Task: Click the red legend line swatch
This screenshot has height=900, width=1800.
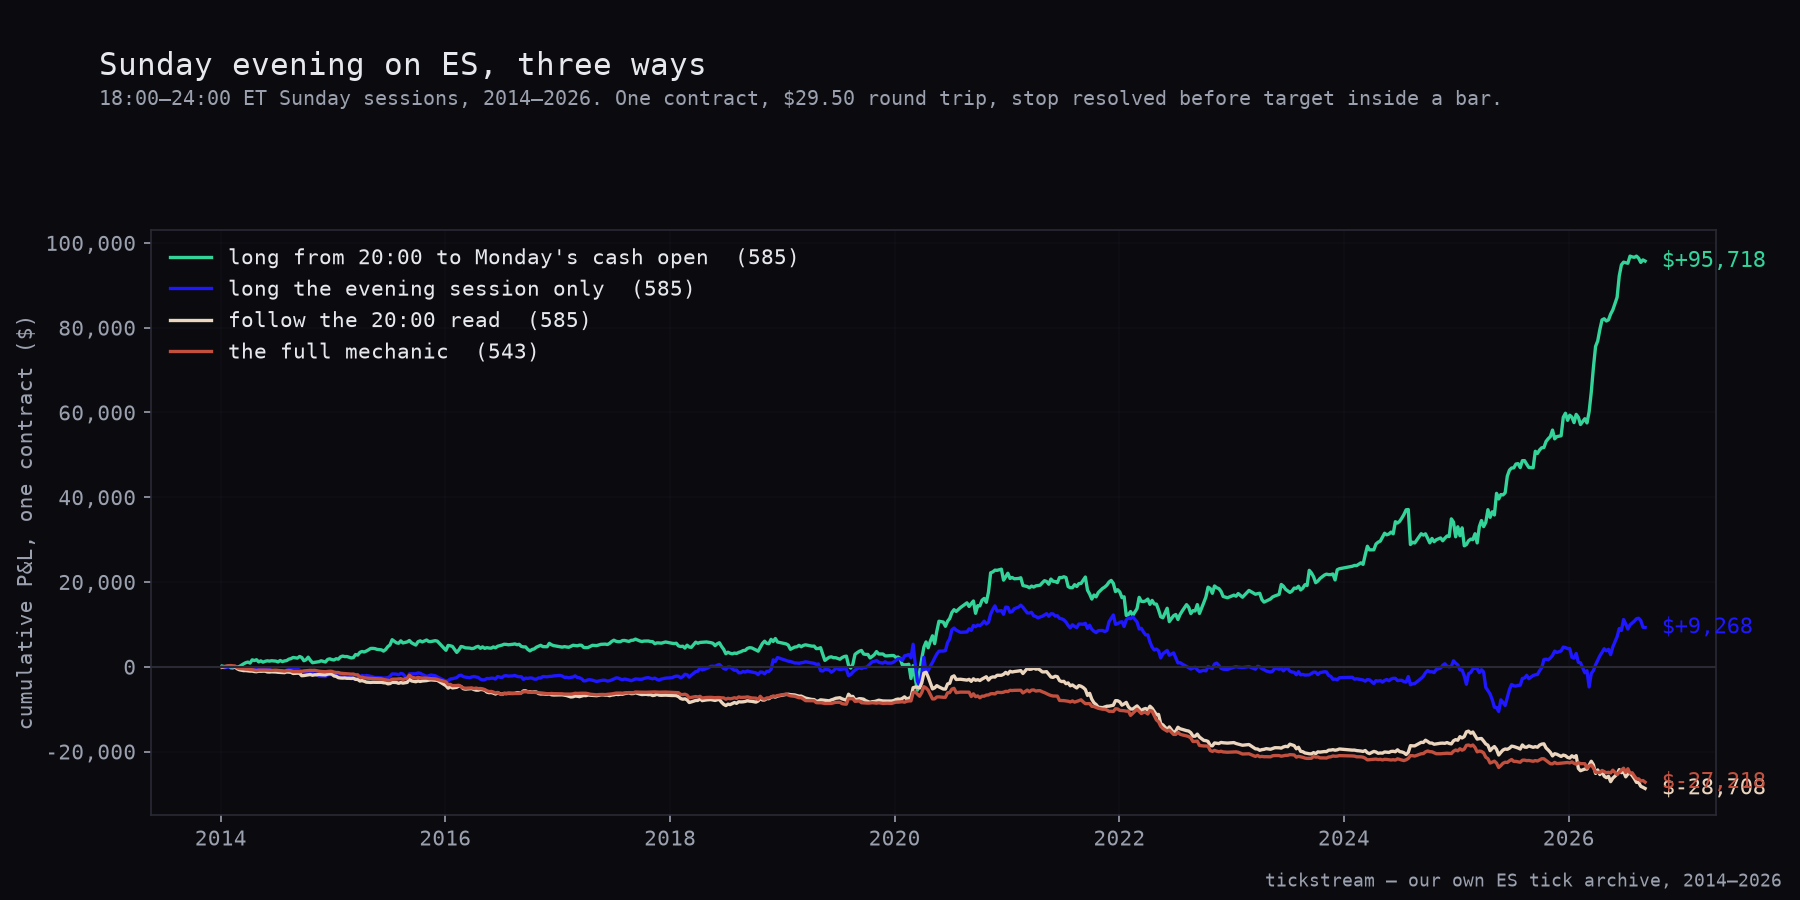Action: click(191, 351)
